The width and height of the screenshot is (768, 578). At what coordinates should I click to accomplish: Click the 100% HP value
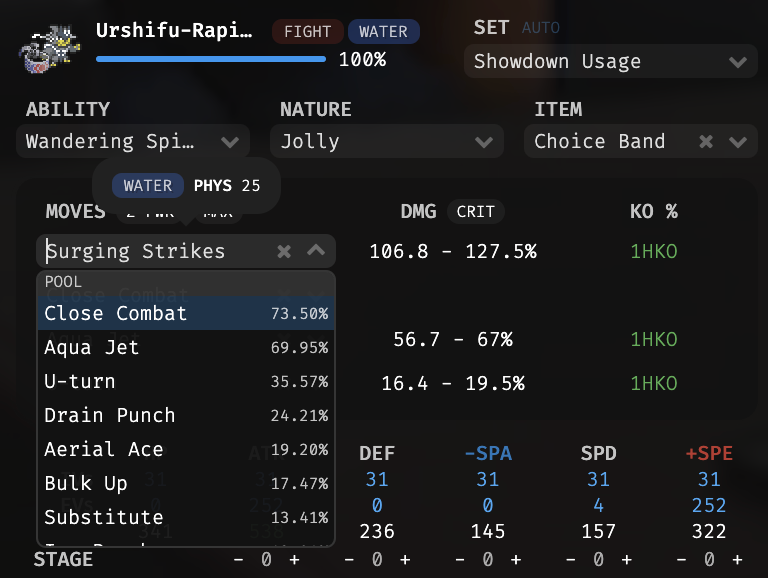point(362,60)
